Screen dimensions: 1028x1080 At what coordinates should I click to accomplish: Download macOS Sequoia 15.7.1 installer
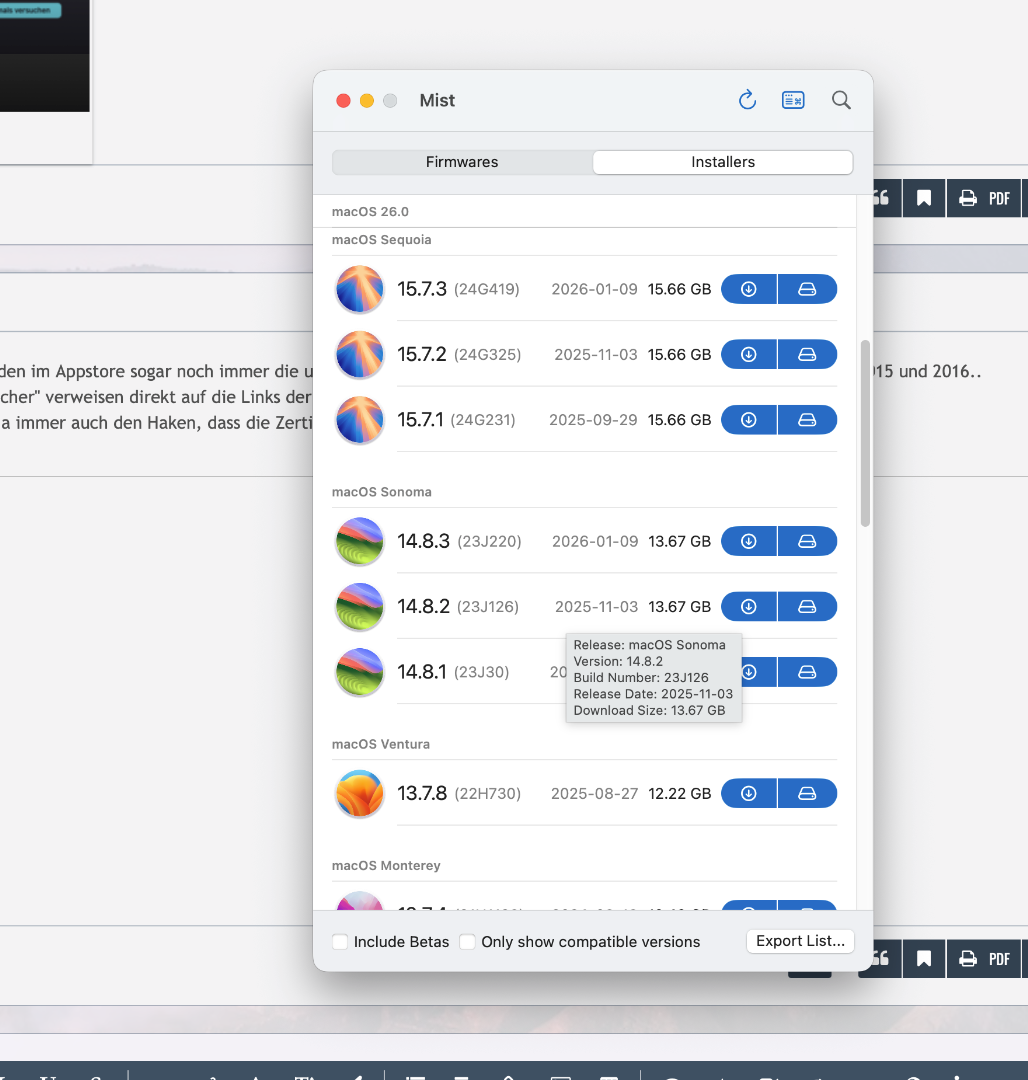click(x=748, y=420)
